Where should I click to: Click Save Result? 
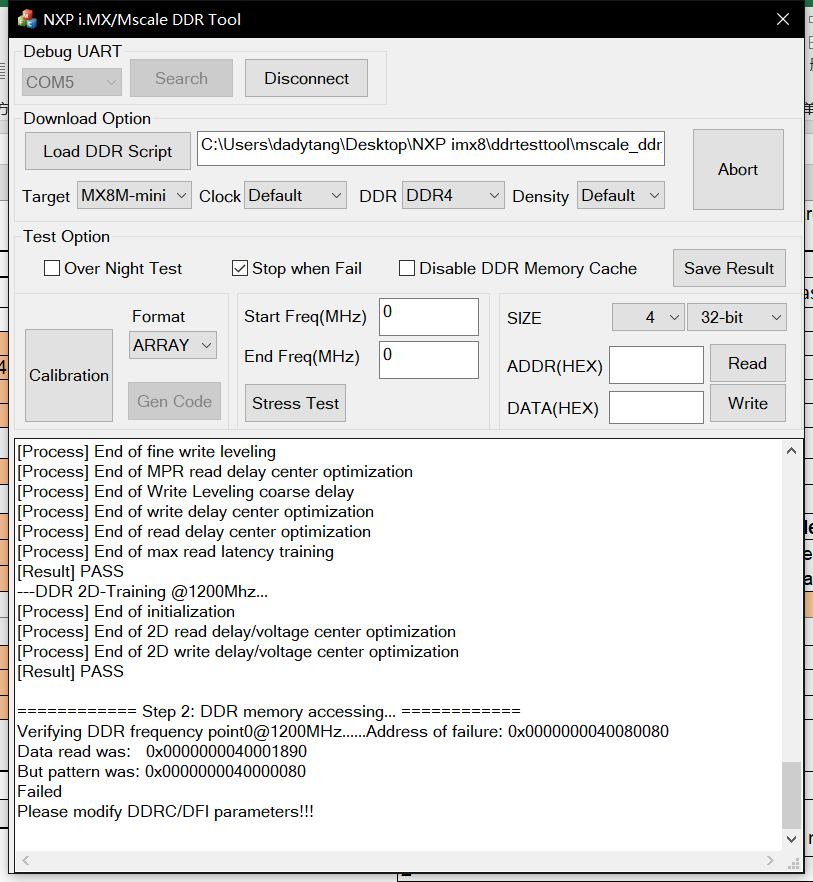click(x=729, y=268)
